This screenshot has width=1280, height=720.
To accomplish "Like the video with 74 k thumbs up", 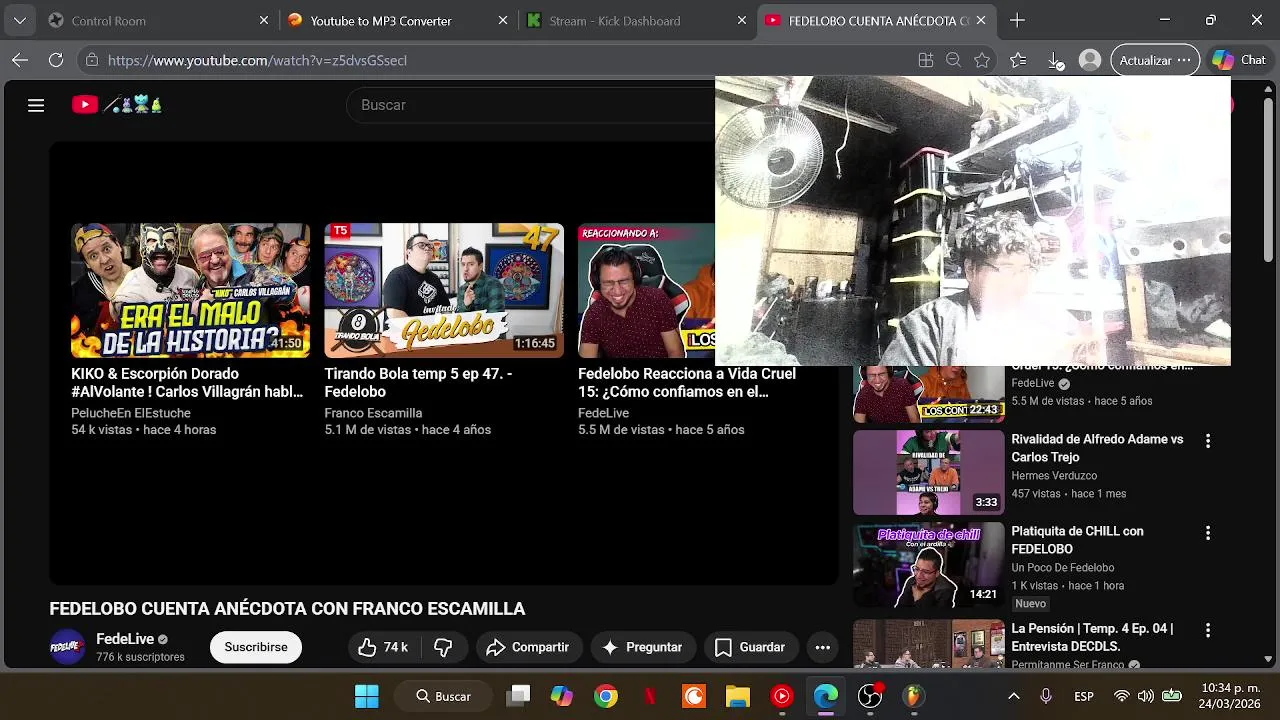I will (x=383, y=647).
